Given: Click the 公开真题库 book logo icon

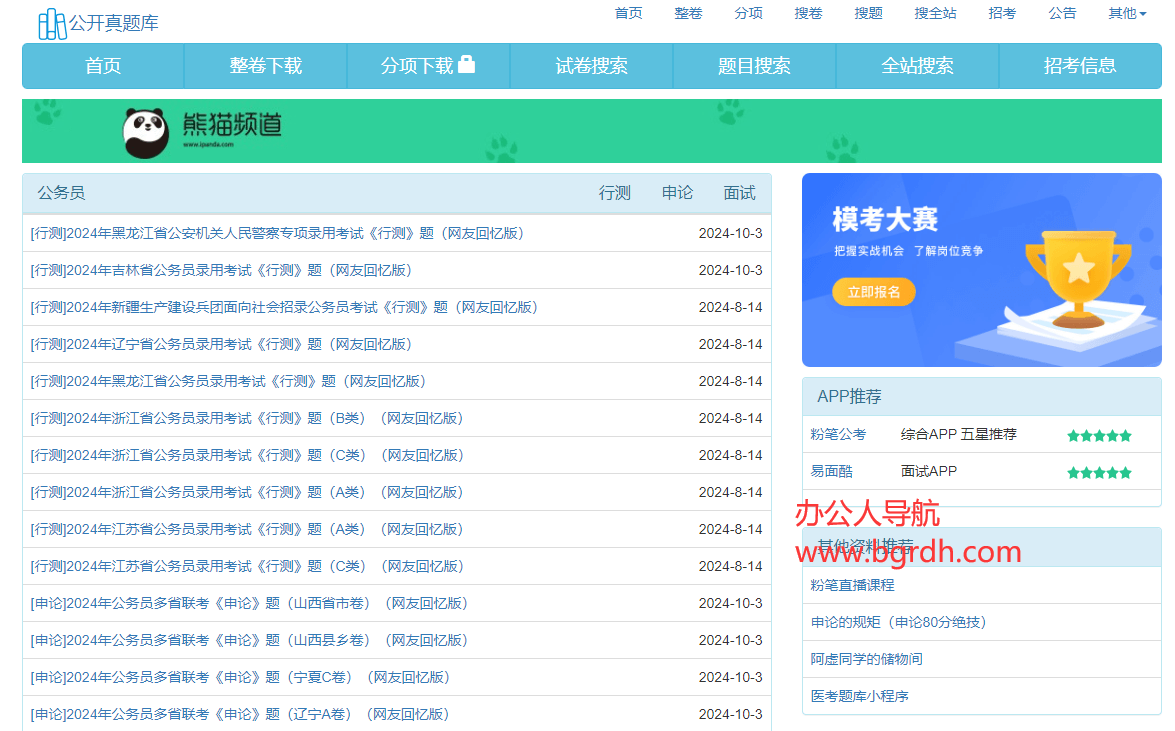Looking at the screenshot, I should (52, 23).
